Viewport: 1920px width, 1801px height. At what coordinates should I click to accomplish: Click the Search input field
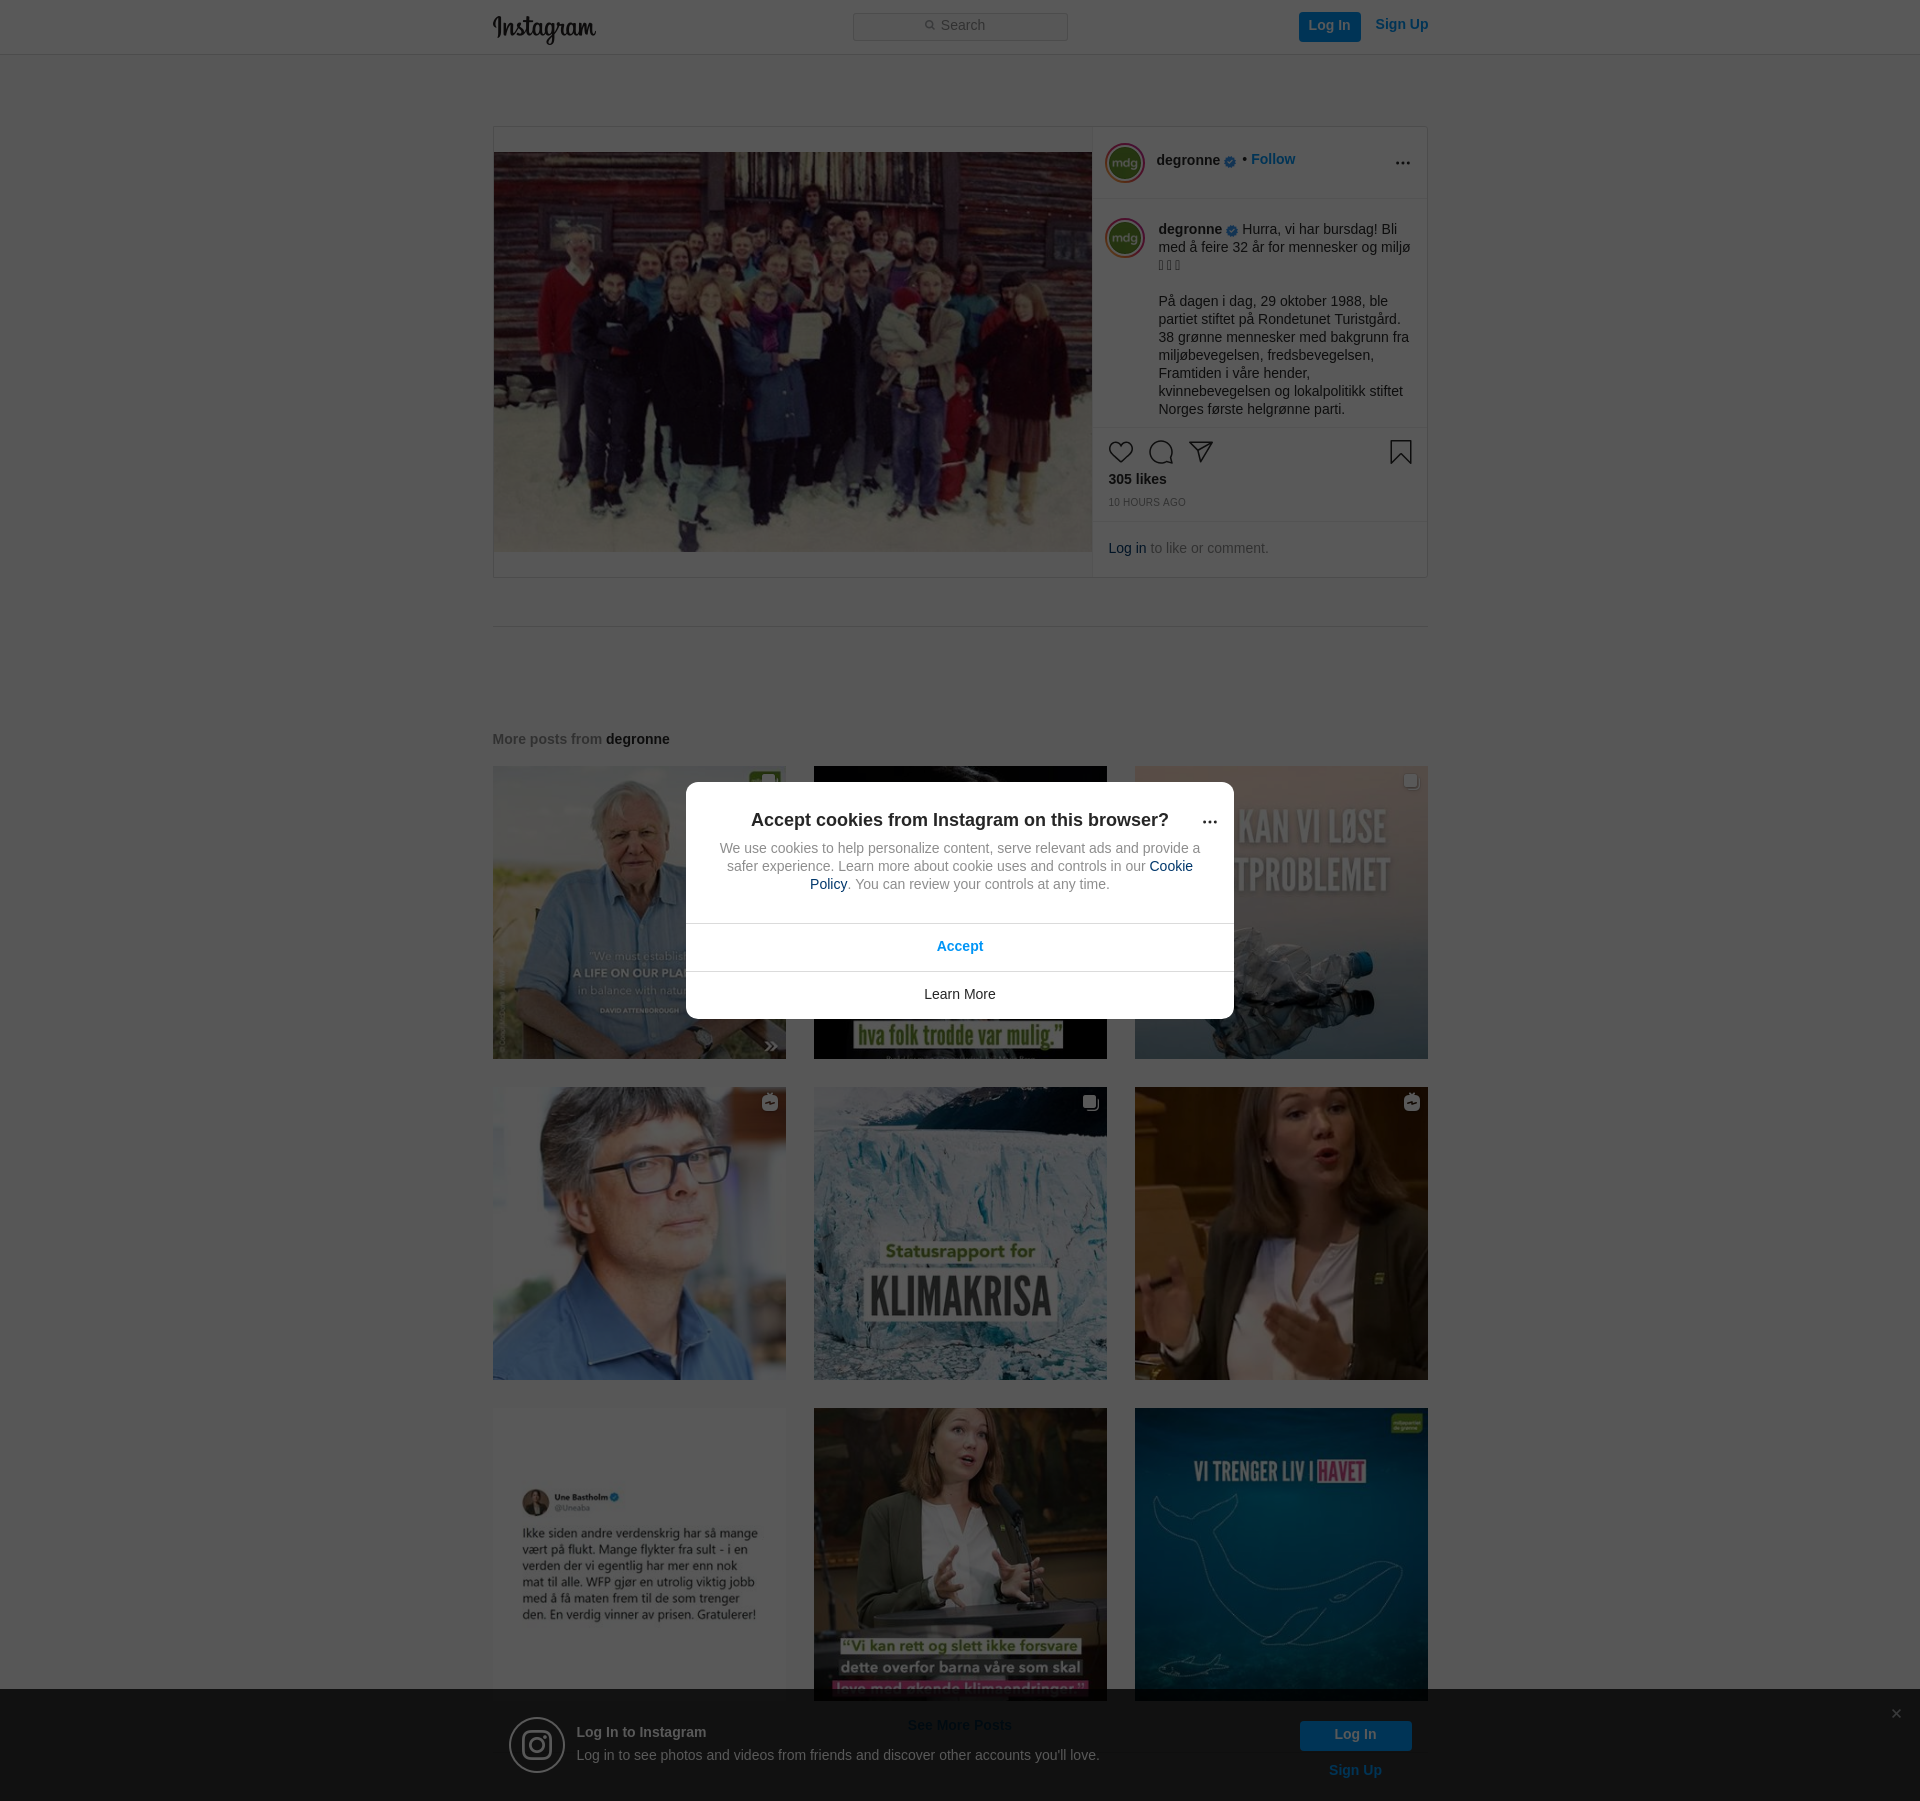pyautogui.click(x=960, y=27)
